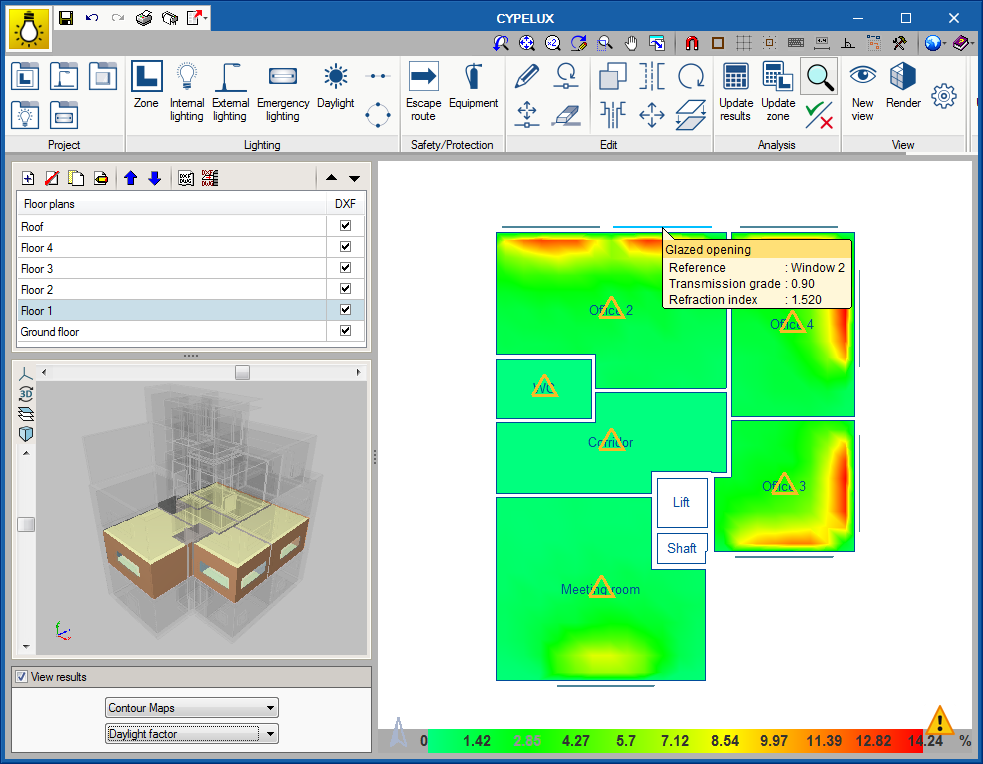
Task: Toggle DXF checkbox for Ground floor
Action: click(x=345, y=331)
